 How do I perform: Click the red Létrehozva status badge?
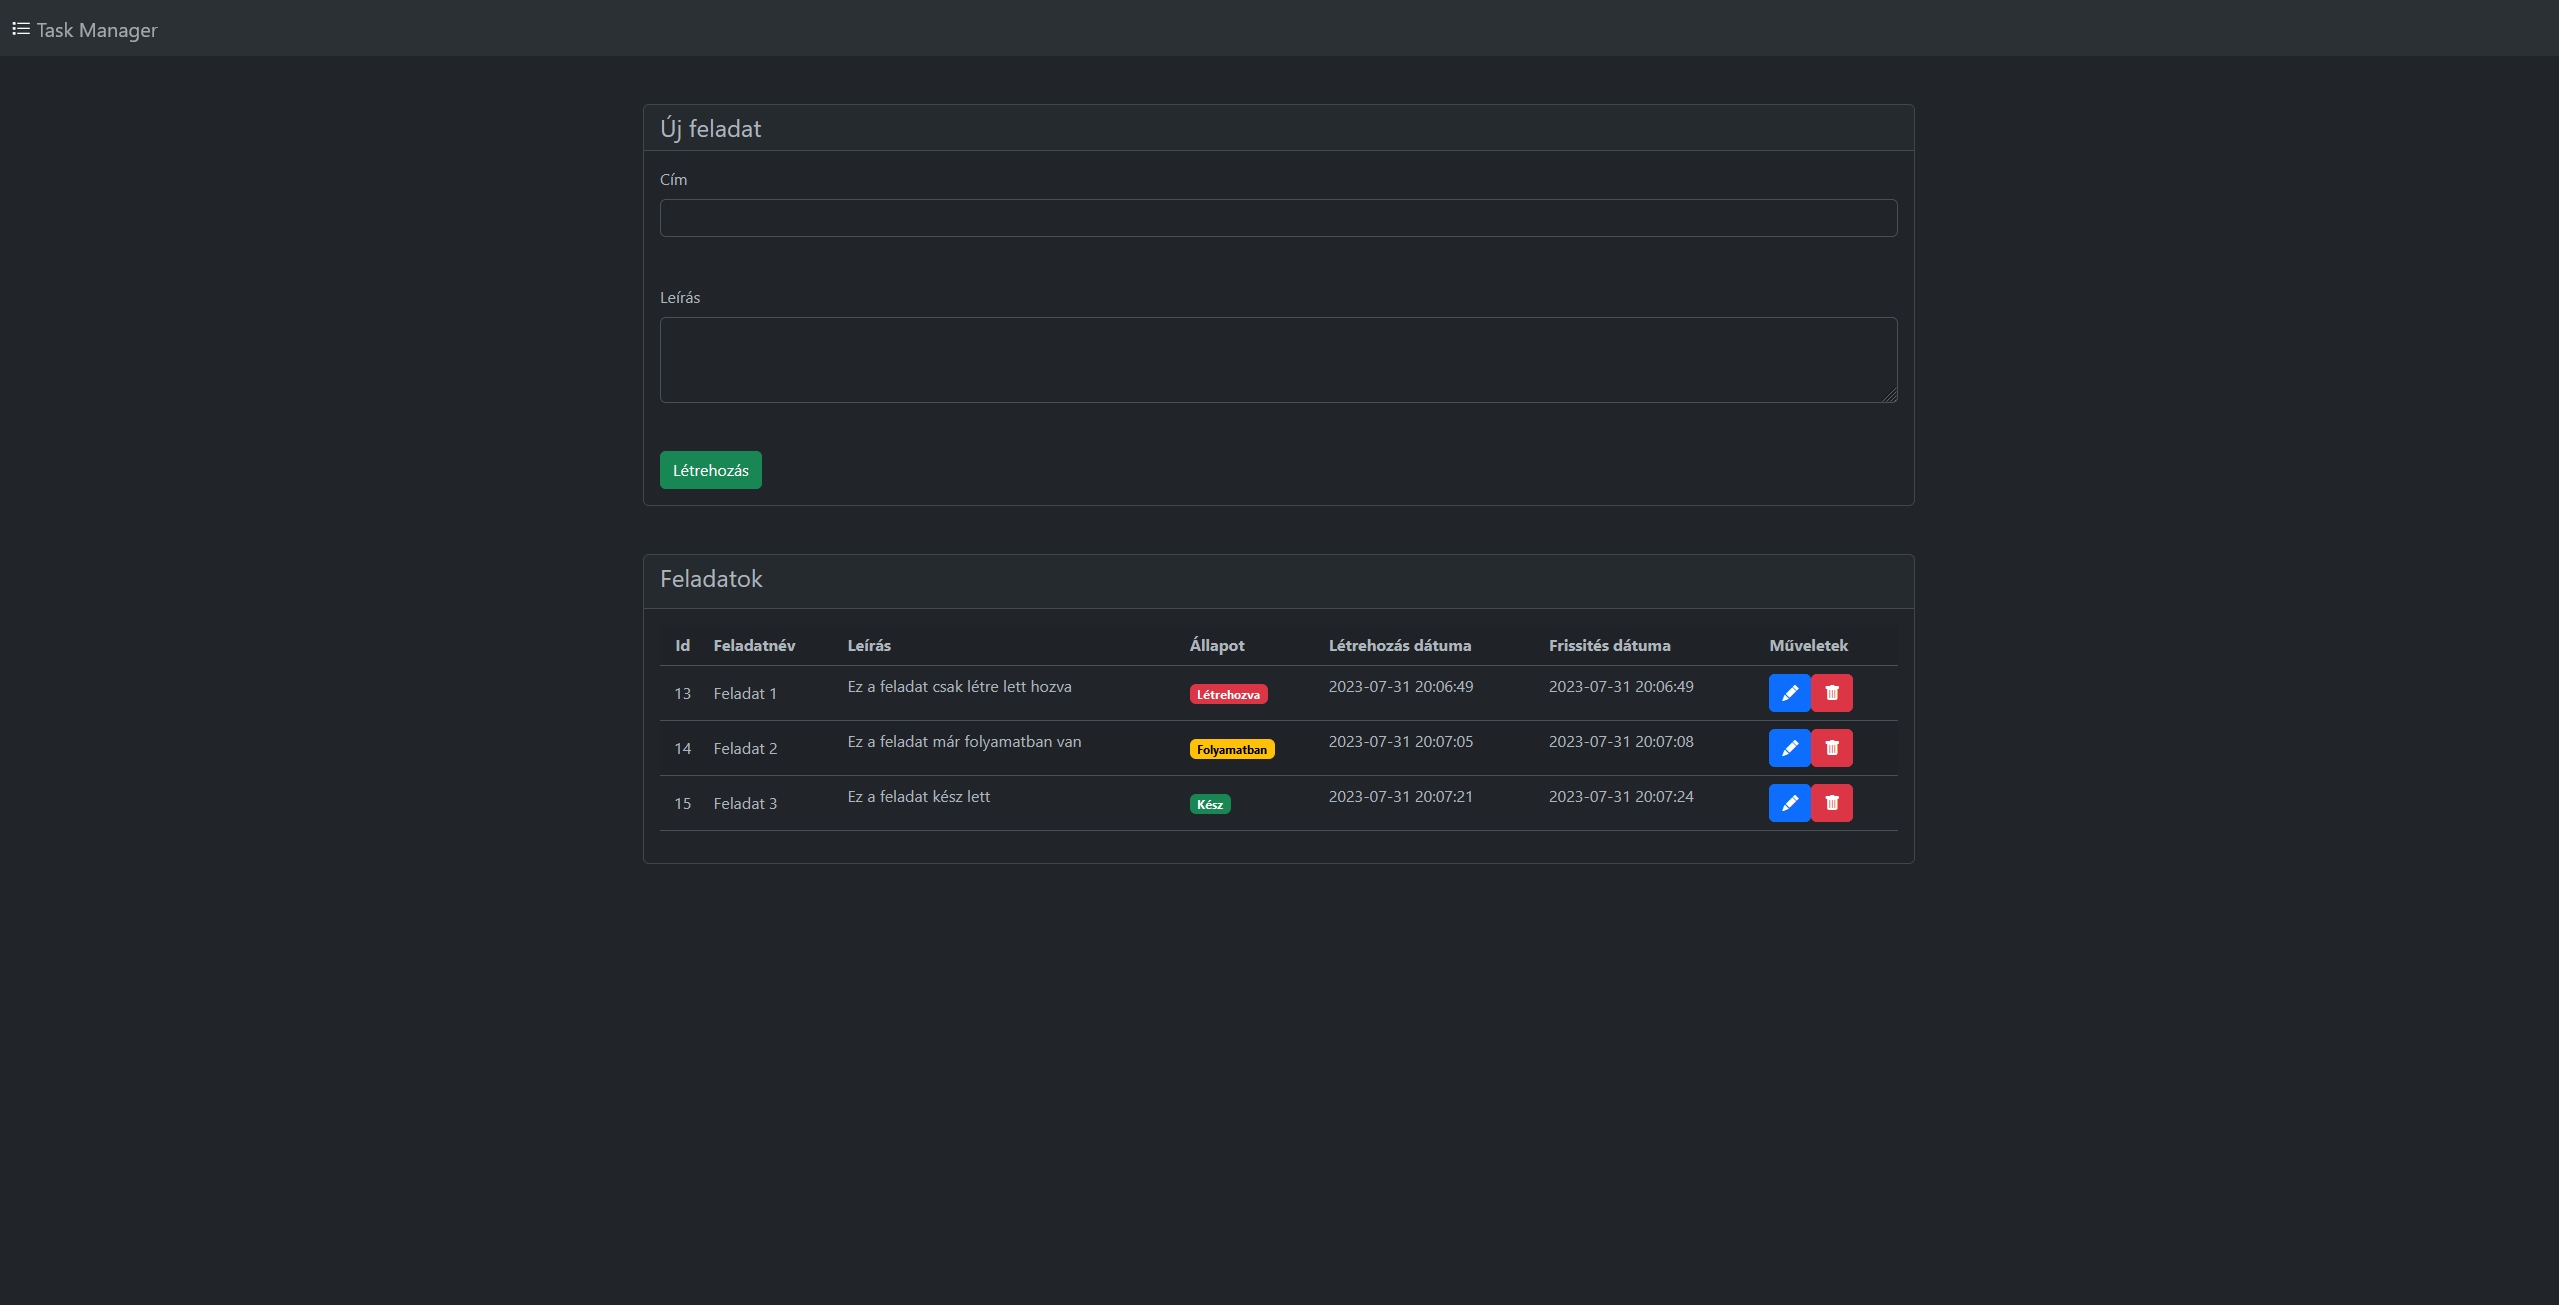point(1228,695)
